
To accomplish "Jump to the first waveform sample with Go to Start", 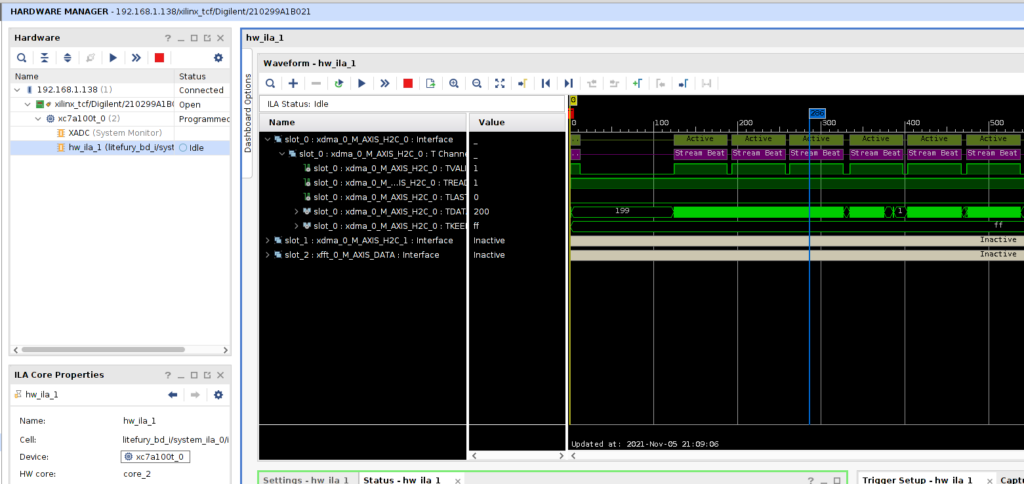I will (x=546, y=84).
